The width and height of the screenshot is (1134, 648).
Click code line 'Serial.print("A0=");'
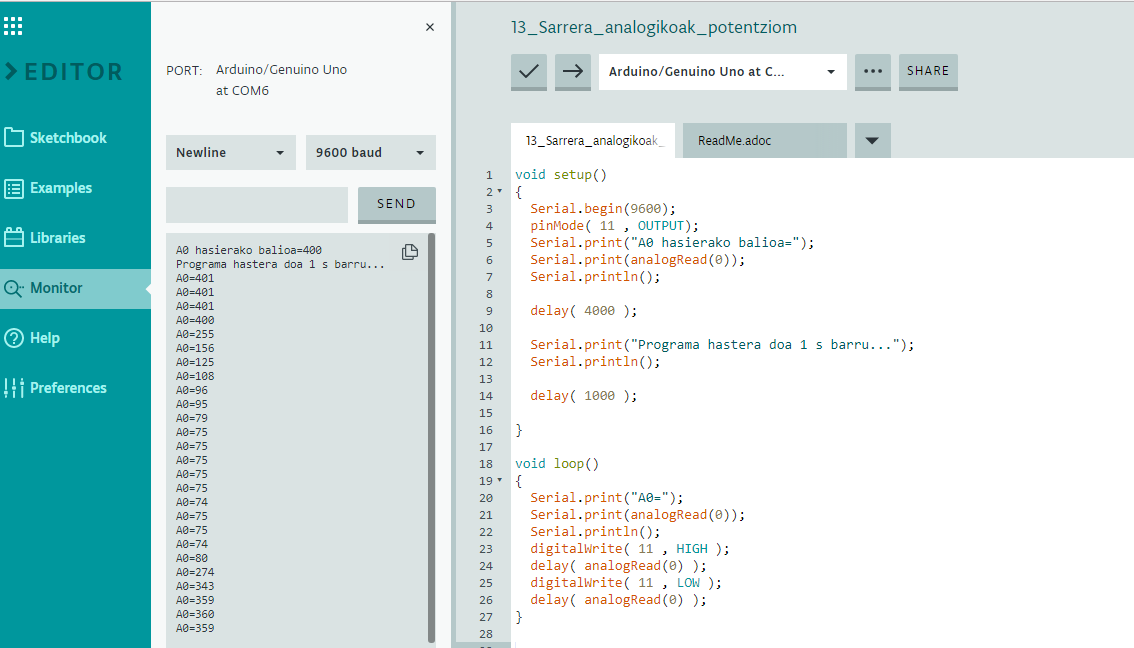pos(607,498)
